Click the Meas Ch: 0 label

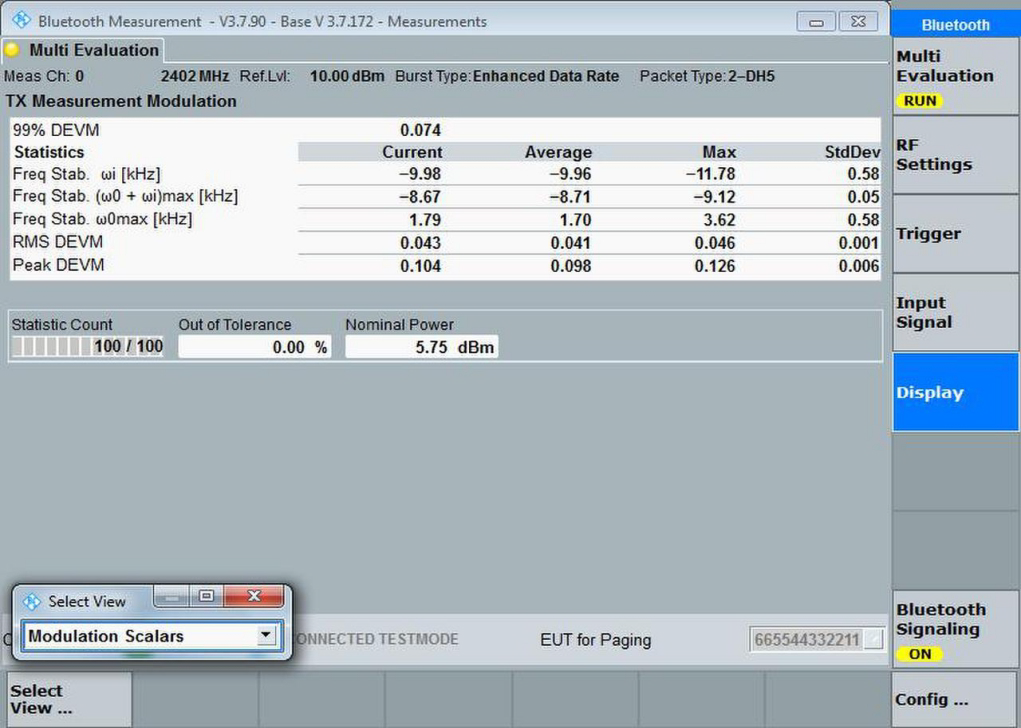point(44,76)
